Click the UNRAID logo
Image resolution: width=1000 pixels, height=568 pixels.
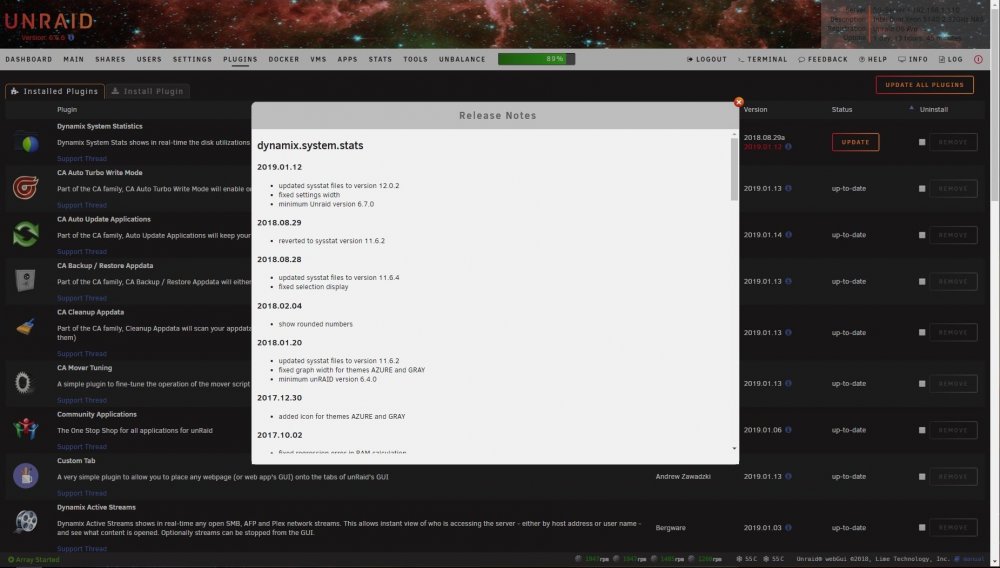49,21
